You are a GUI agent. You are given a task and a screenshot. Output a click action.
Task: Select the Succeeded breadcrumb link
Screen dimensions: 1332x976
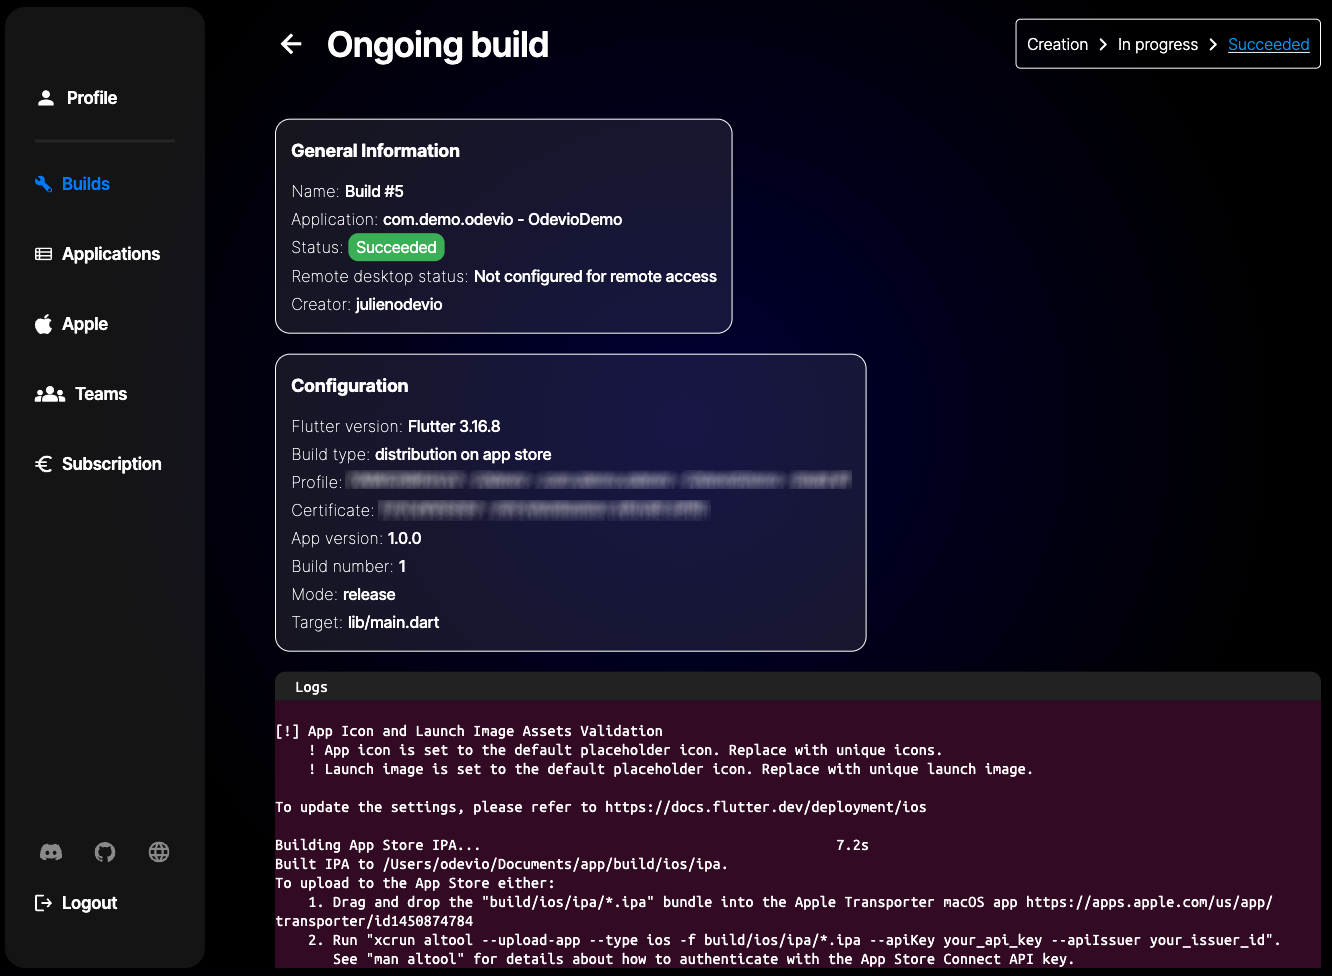tap(1268, 44)
